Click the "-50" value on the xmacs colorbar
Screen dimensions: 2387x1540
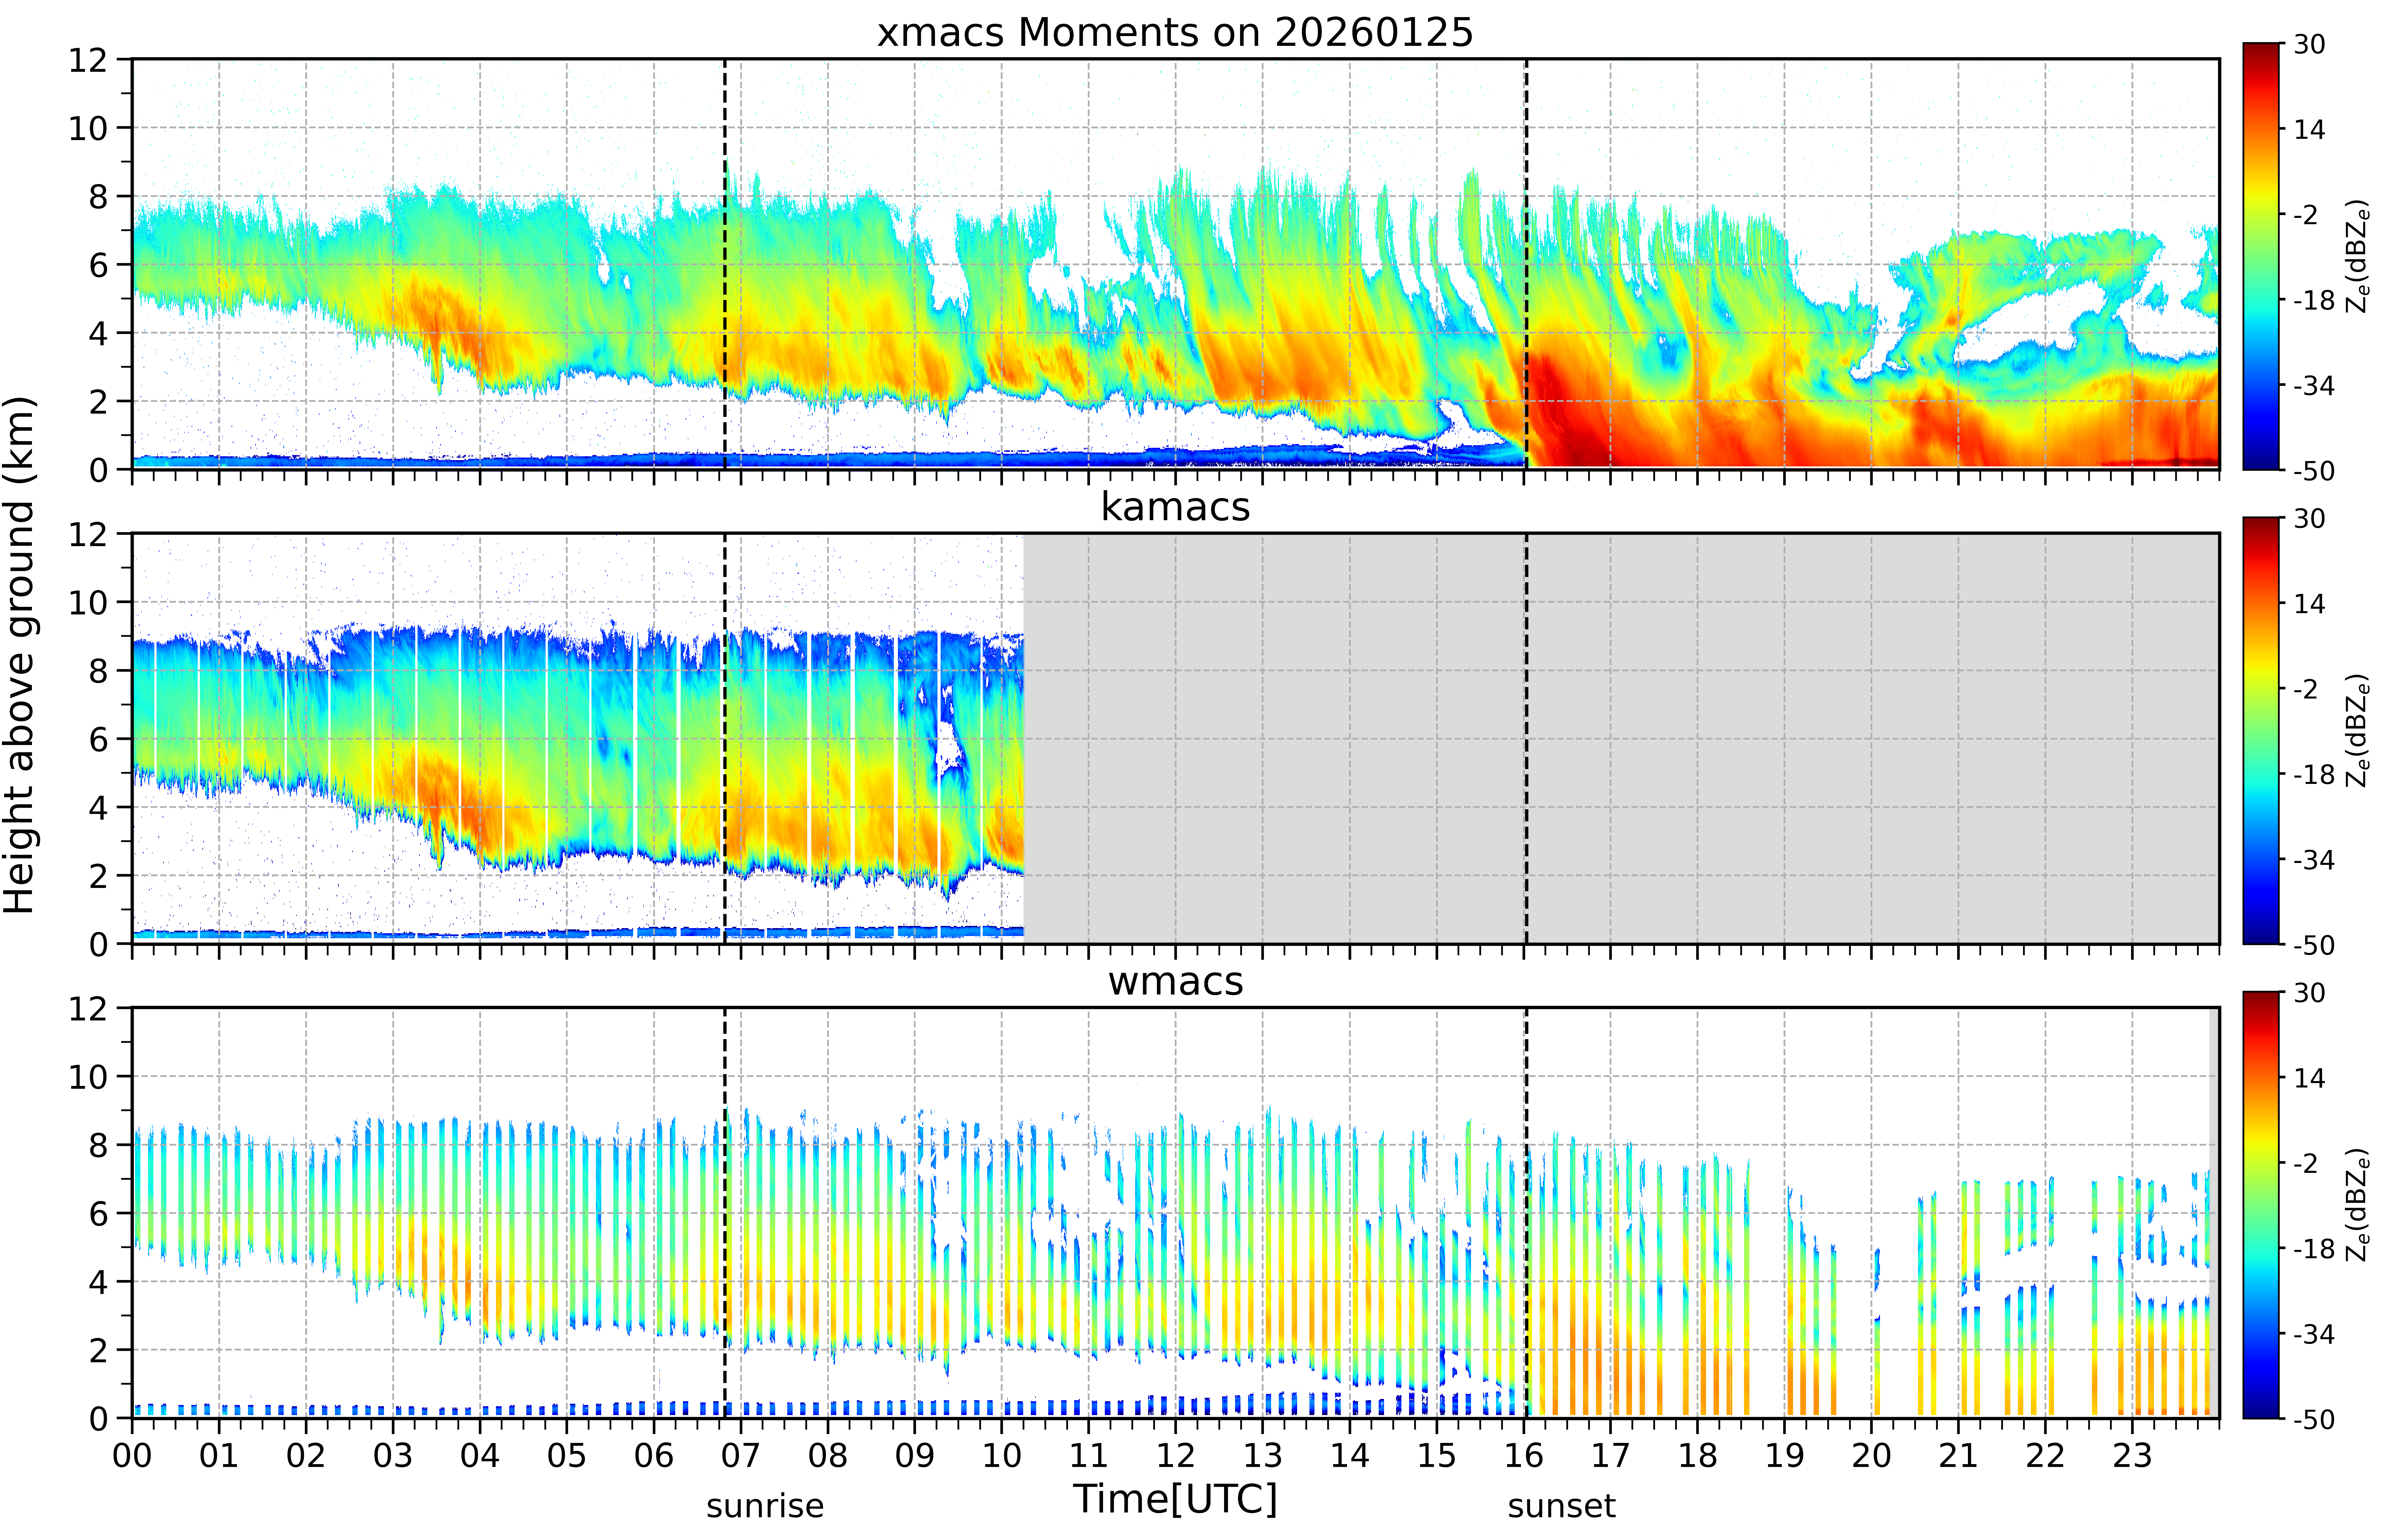pos(2314,471)
